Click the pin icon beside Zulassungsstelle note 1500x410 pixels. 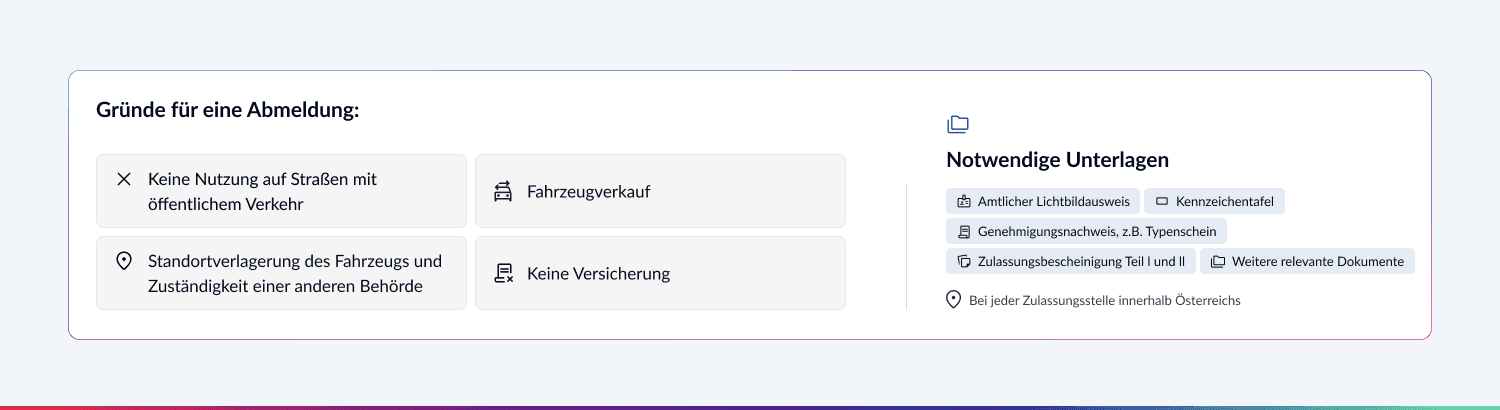point(954,299)
